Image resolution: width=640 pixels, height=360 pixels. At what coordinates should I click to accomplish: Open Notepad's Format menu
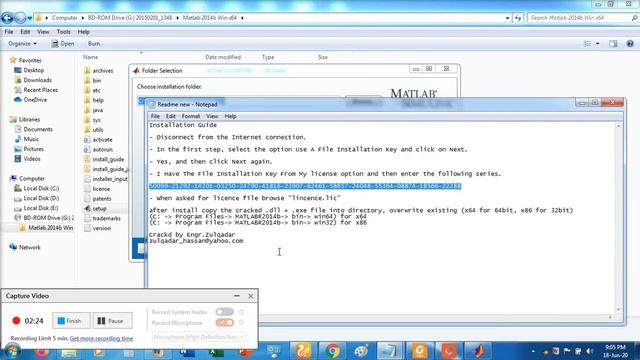(191, 116)
